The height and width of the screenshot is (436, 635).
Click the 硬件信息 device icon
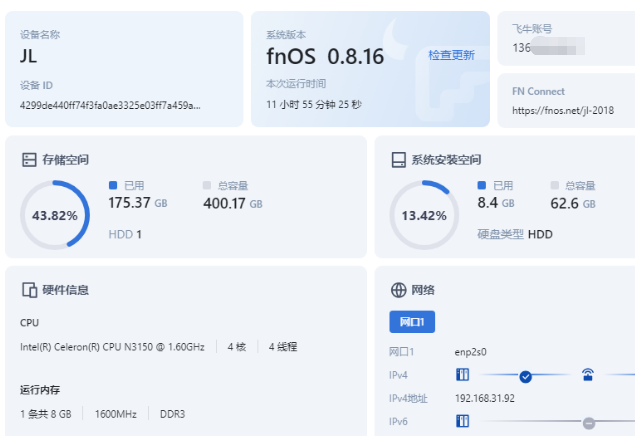pos(29,290)
